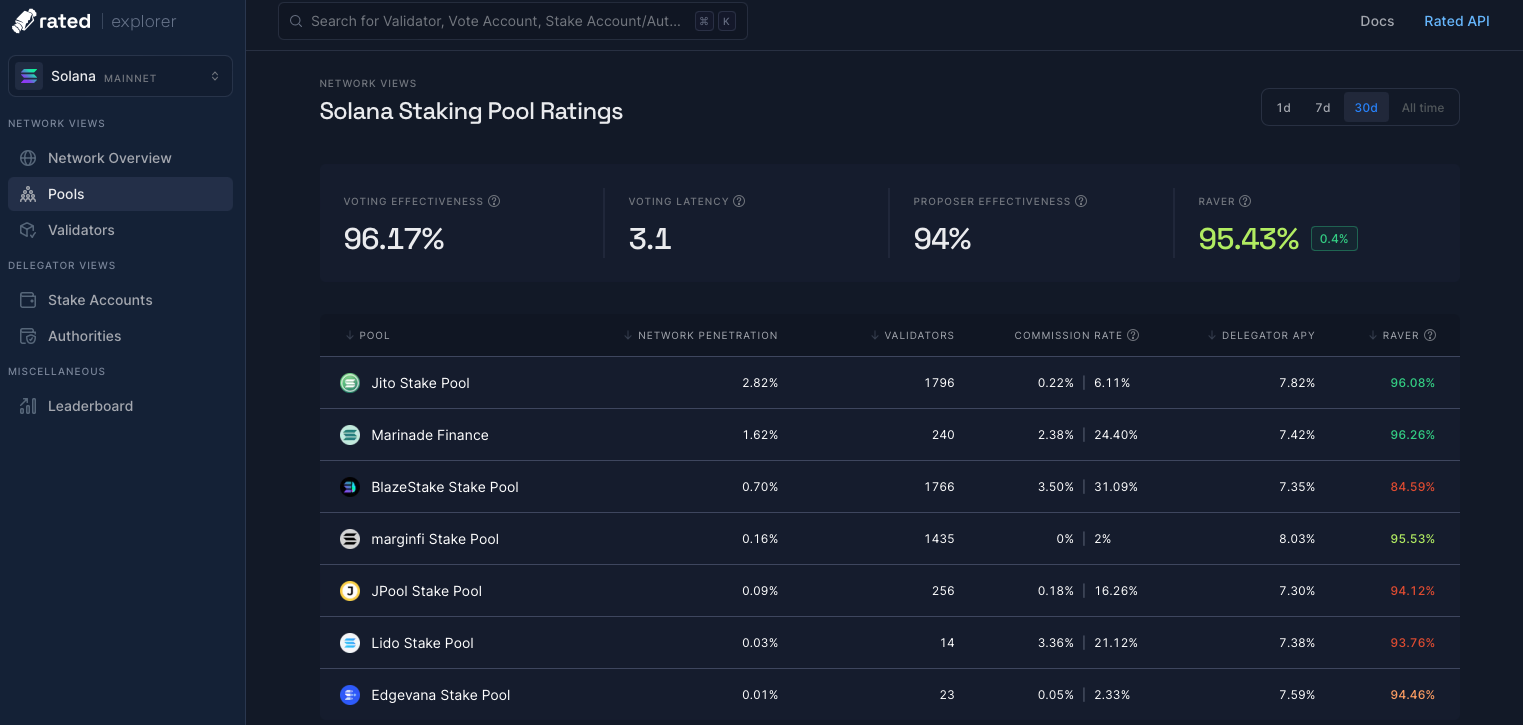Screen dimensions: 1523x725
Task: Sort table by RAVER column
Action: pos(1394,335)
